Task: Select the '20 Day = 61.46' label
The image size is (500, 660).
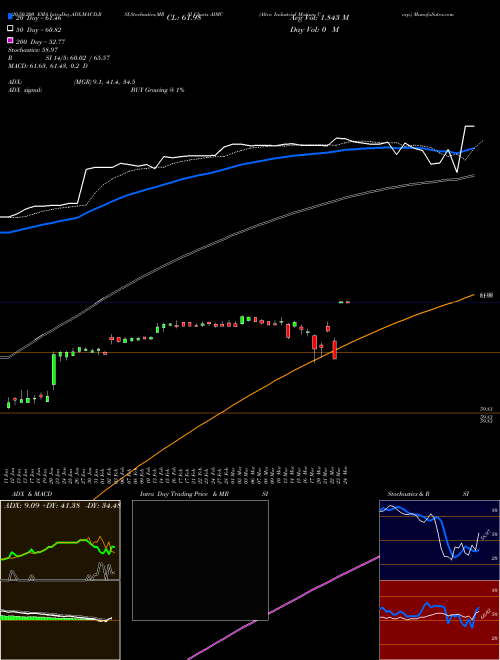Action: [38, 18]
